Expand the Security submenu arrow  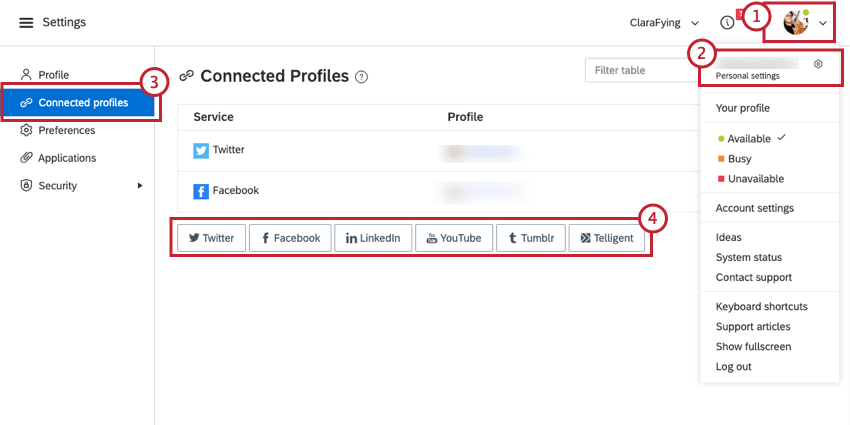pos(140,185)
